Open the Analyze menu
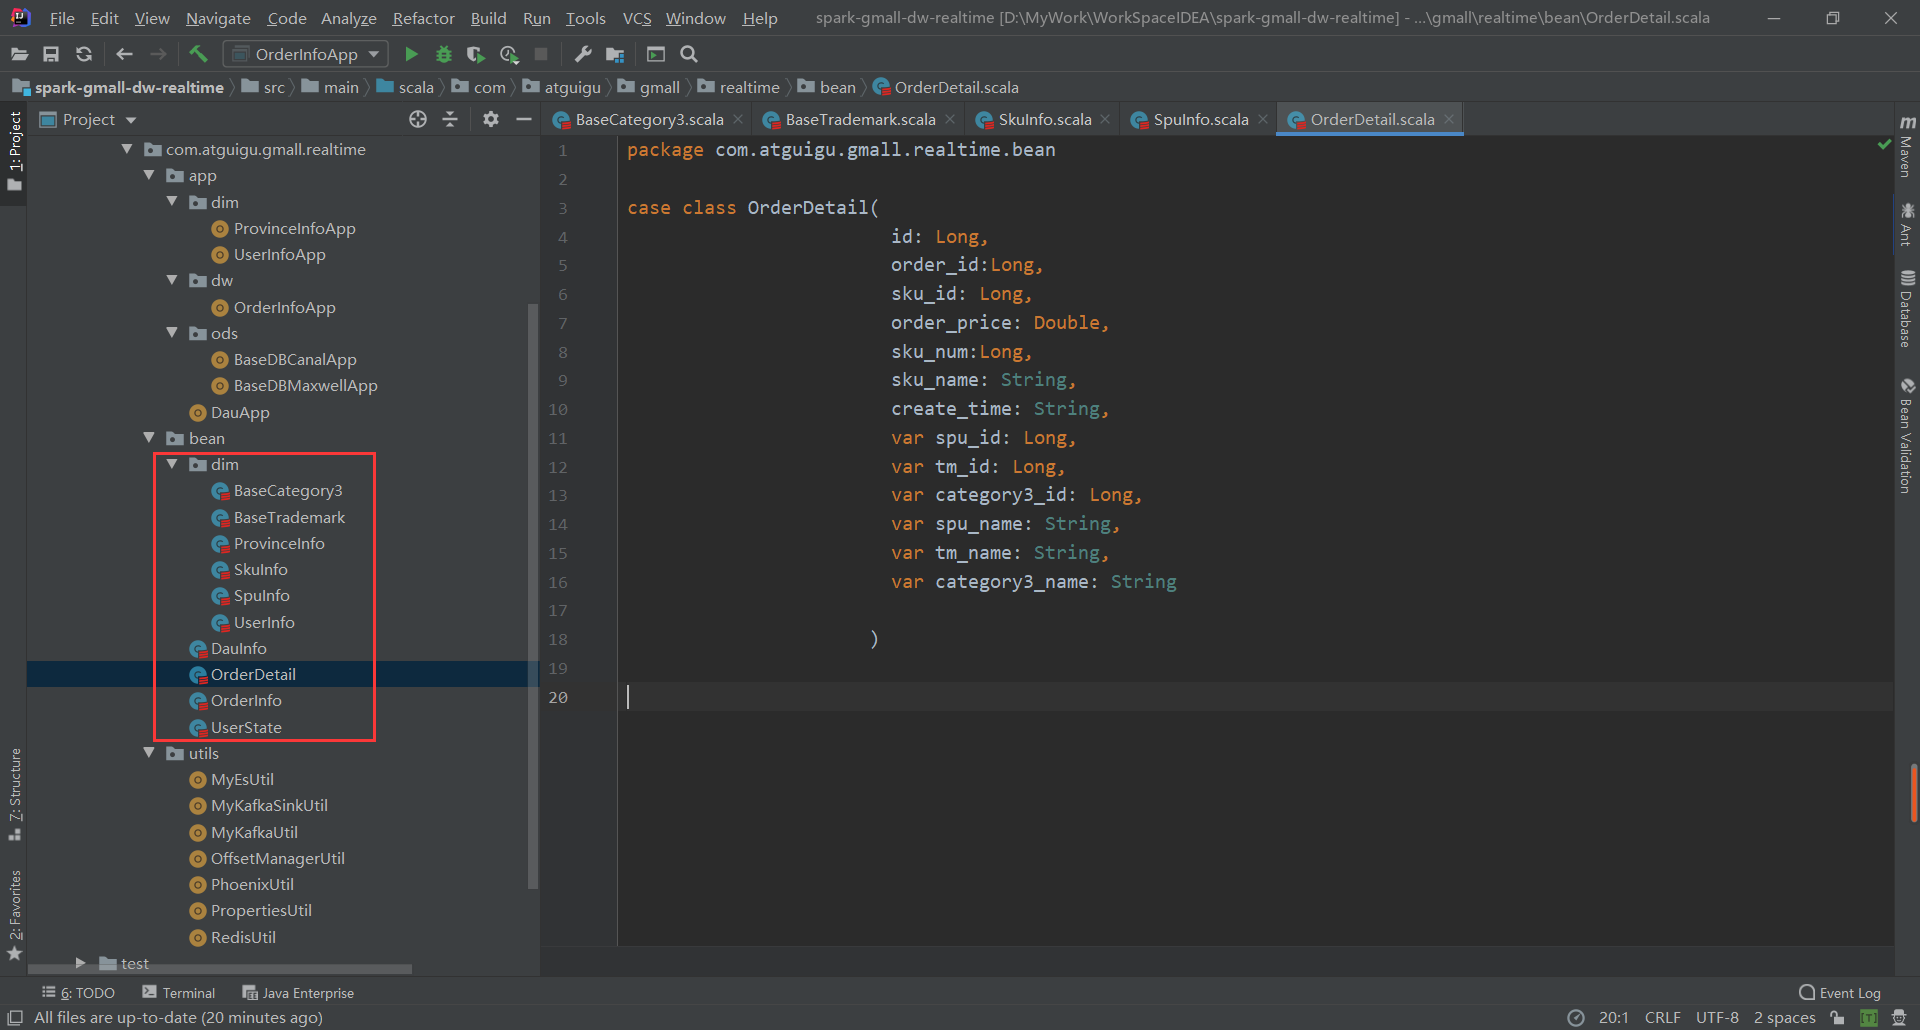 348,18
